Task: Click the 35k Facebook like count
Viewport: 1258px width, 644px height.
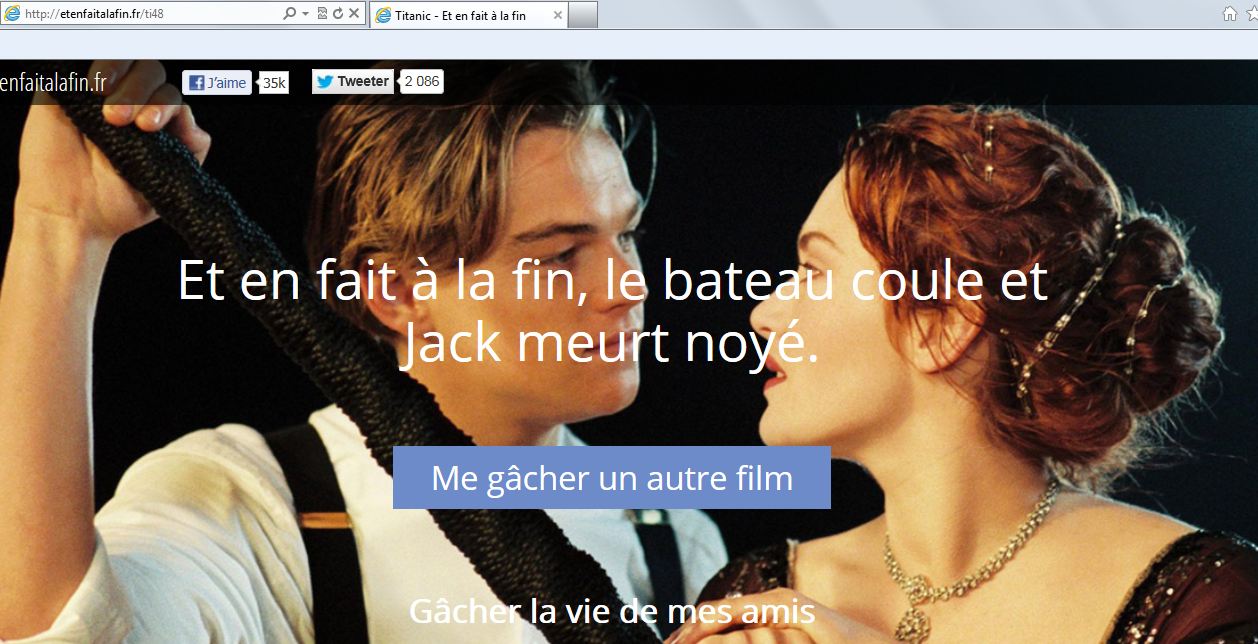Action: [x=274, y=83]
